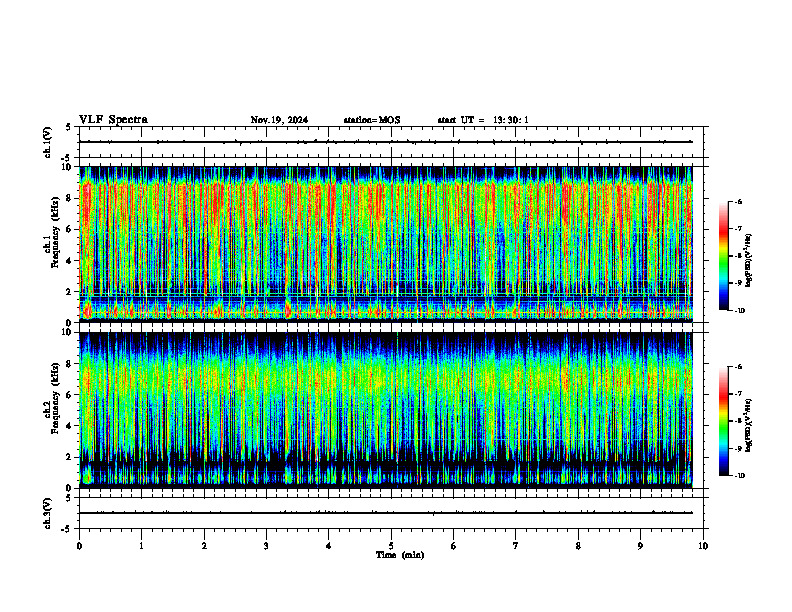Click the time axis tick label '7'
The image size is (792, 612).
[516, 546]
